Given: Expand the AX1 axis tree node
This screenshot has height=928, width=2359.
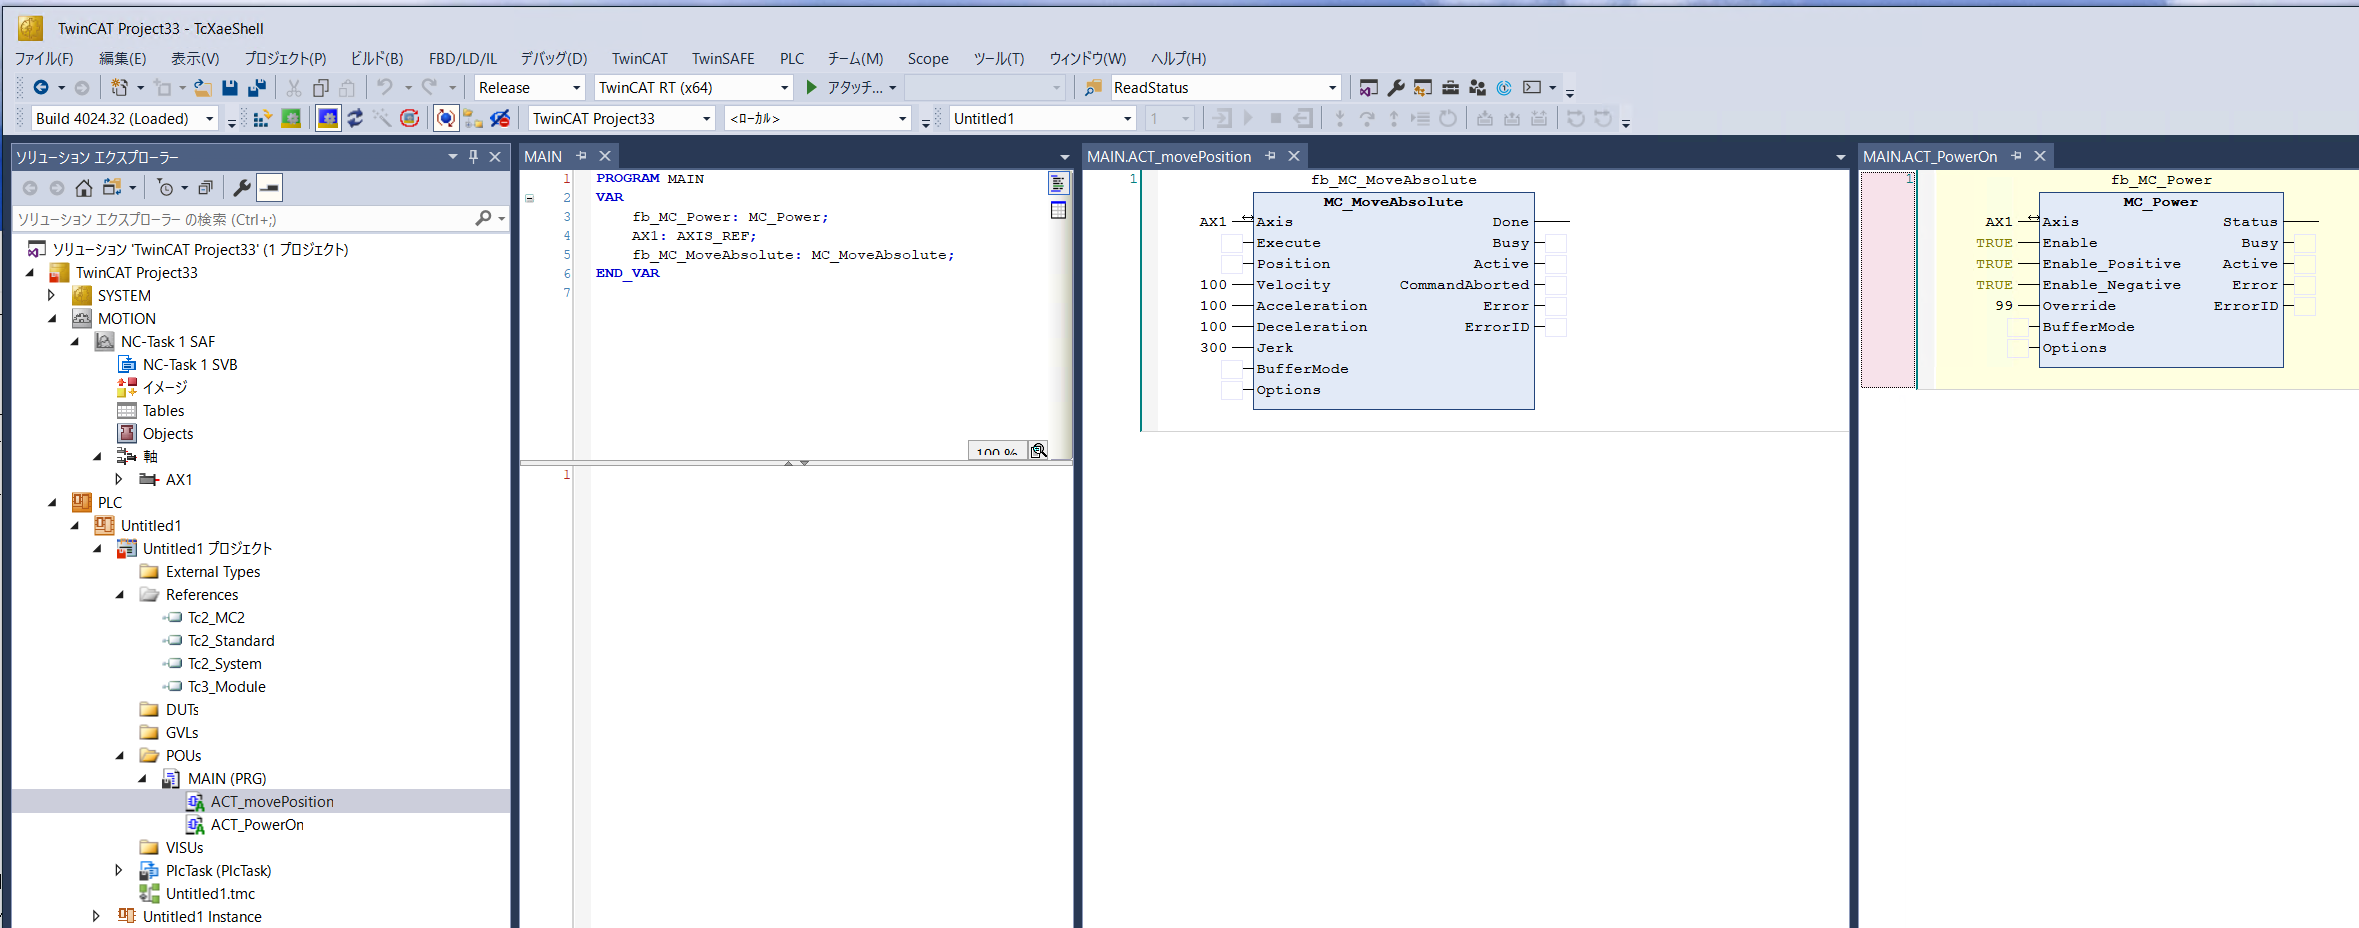Looking at the screenshot, I should click(x=119, y=480).
